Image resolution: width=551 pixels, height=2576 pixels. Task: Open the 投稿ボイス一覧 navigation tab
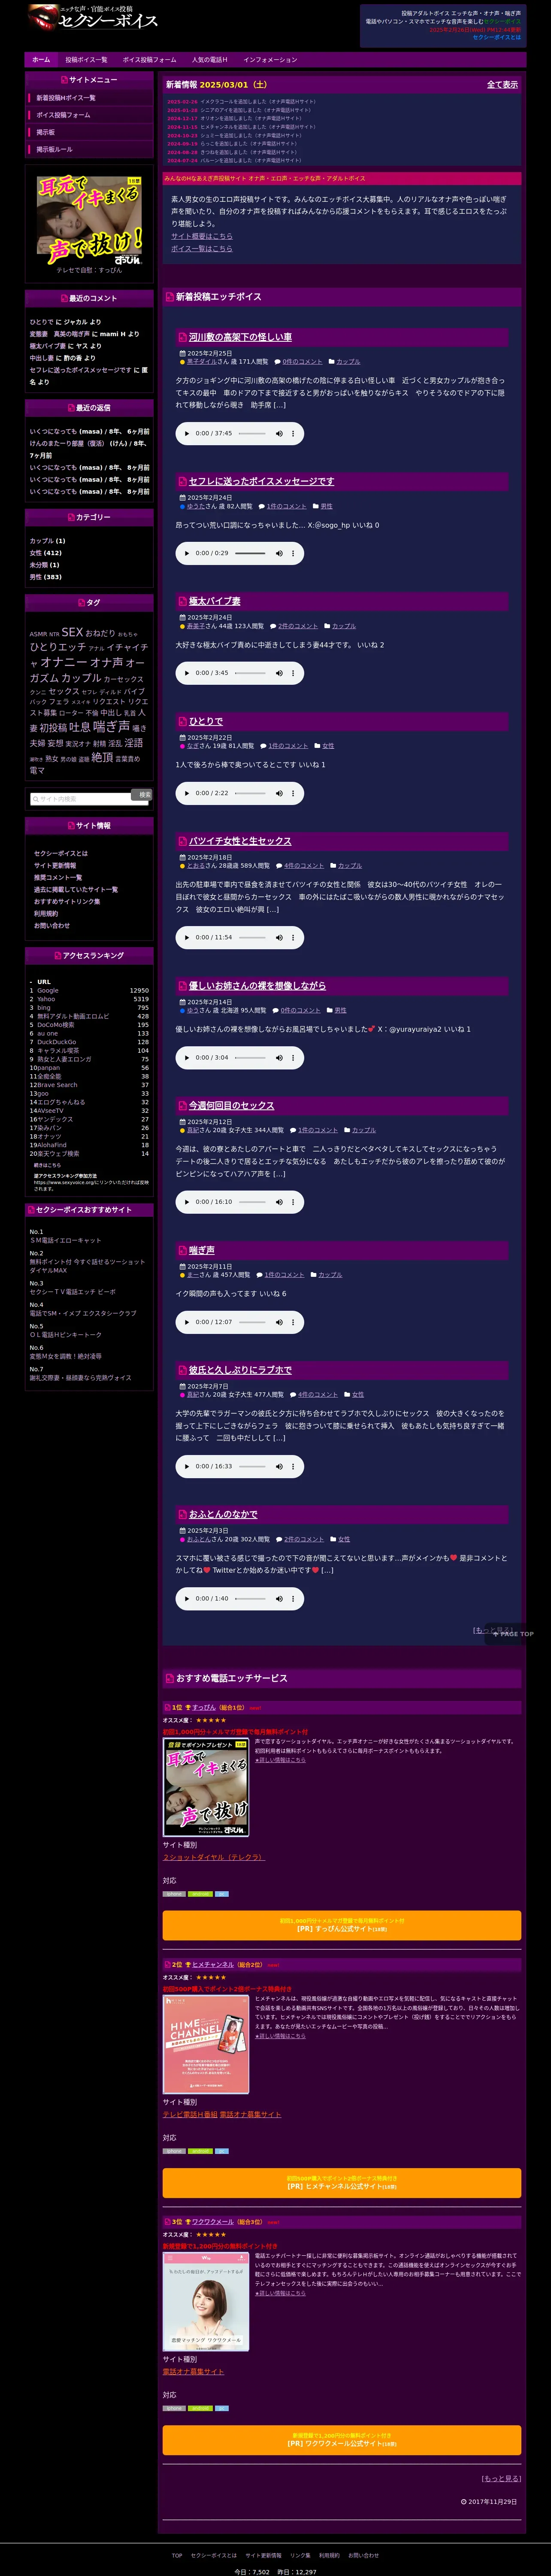86,60
